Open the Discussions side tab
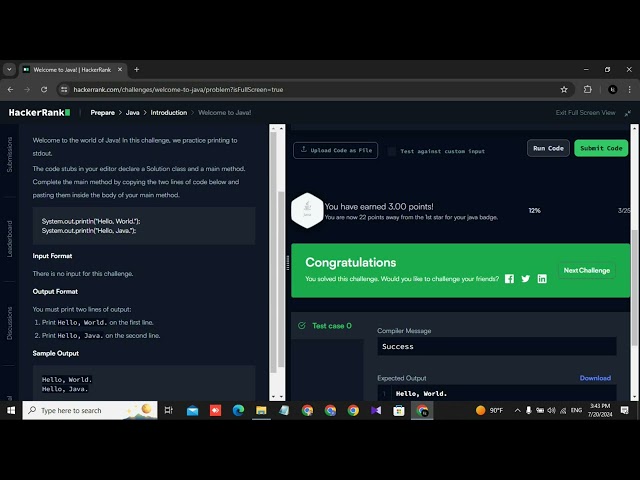 tap(9, 323)
